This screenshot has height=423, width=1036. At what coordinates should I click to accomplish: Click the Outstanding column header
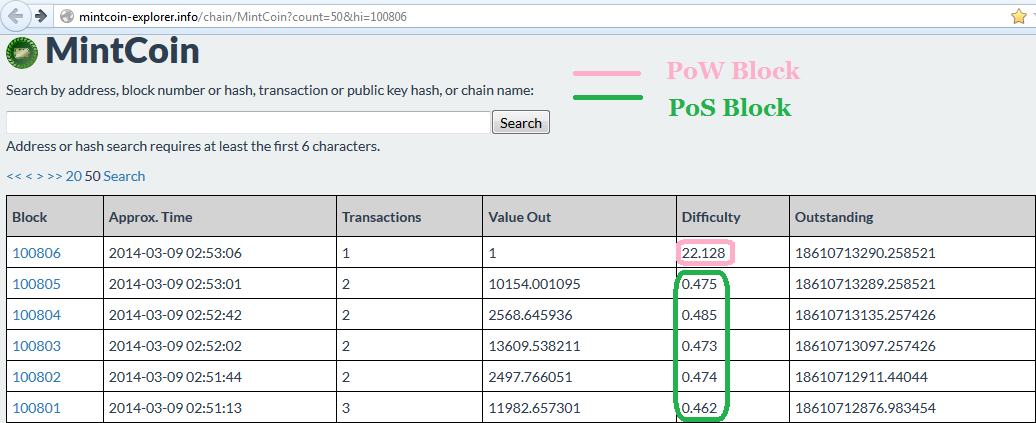912,216
